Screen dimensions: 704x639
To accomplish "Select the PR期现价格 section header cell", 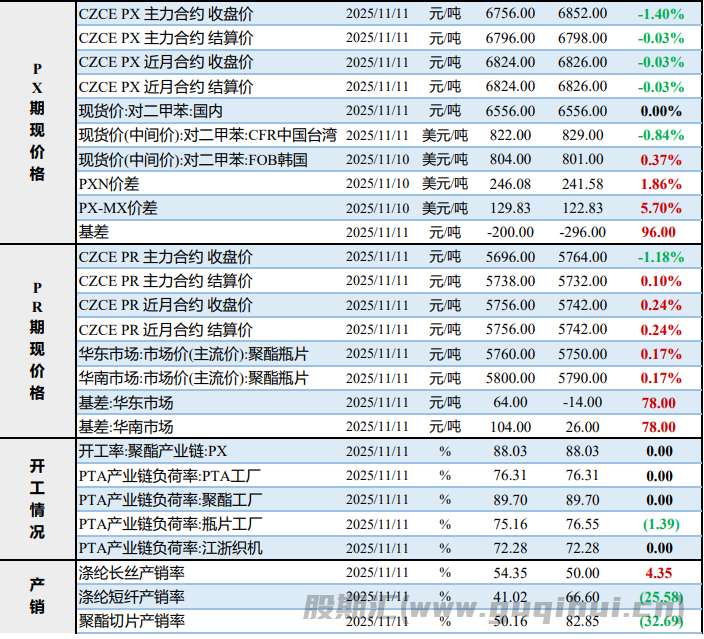I will (x=37, y=340).
